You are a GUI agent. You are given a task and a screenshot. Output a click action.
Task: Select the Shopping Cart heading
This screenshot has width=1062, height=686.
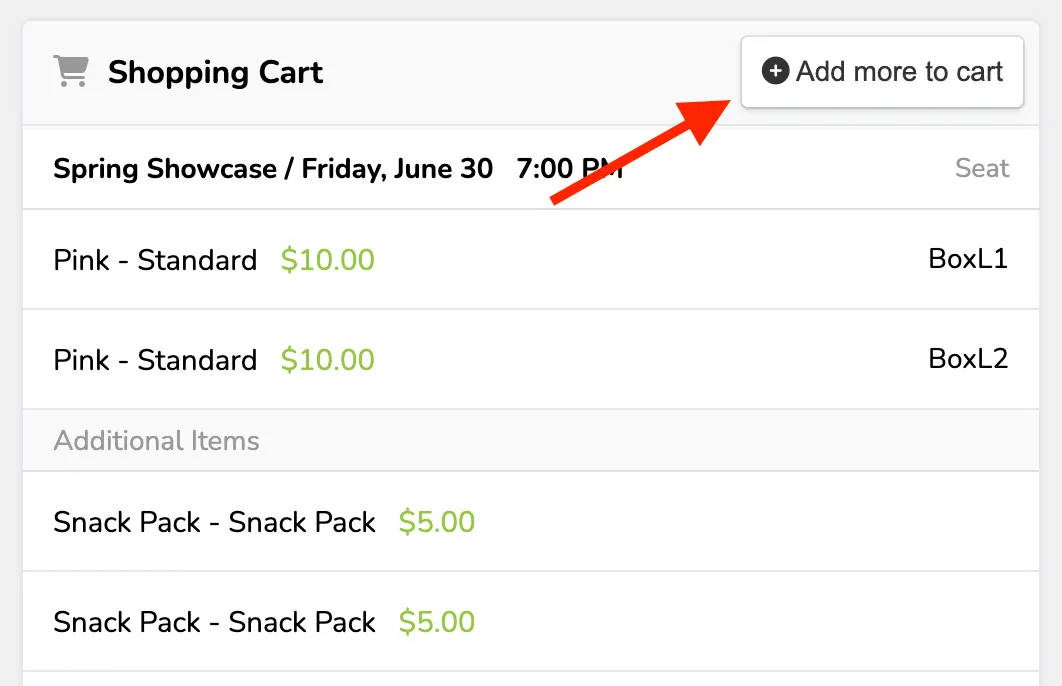click(215, 72)
